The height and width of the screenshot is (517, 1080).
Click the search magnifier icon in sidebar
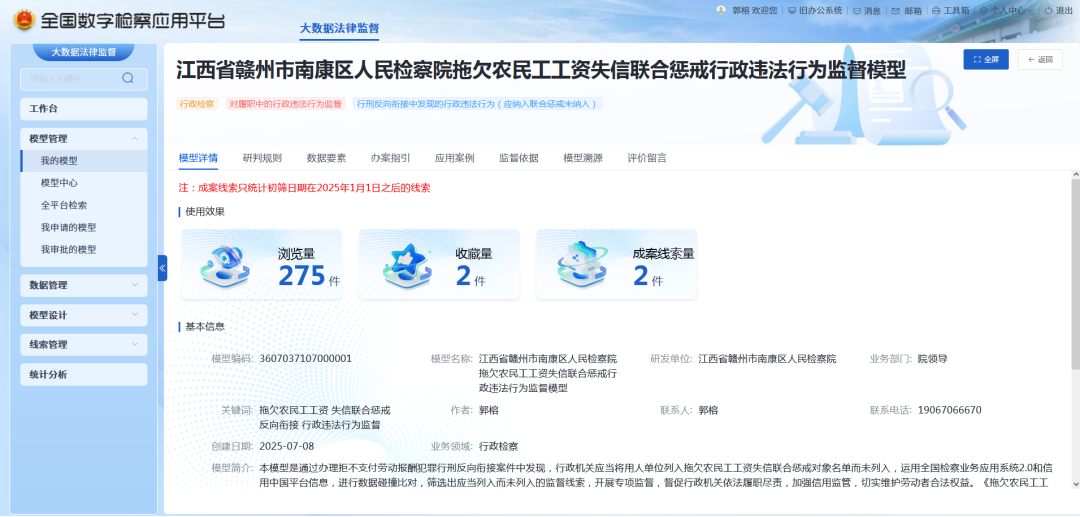tap(127, 78)
